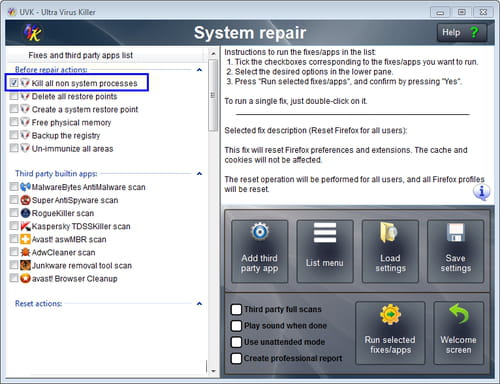The width and height of the screenshot is (500, 384).
Task: Tick MalwareBytes AntiMalware scan checkbox
Action: [14, 187]
